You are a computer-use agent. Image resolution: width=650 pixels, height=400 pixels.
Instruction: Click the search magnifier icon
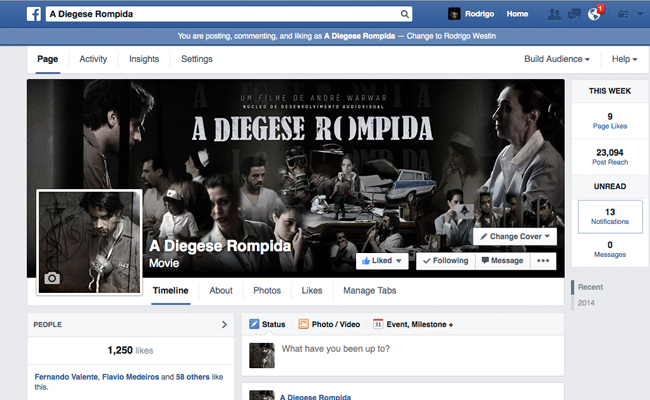(x=405, y=14)
